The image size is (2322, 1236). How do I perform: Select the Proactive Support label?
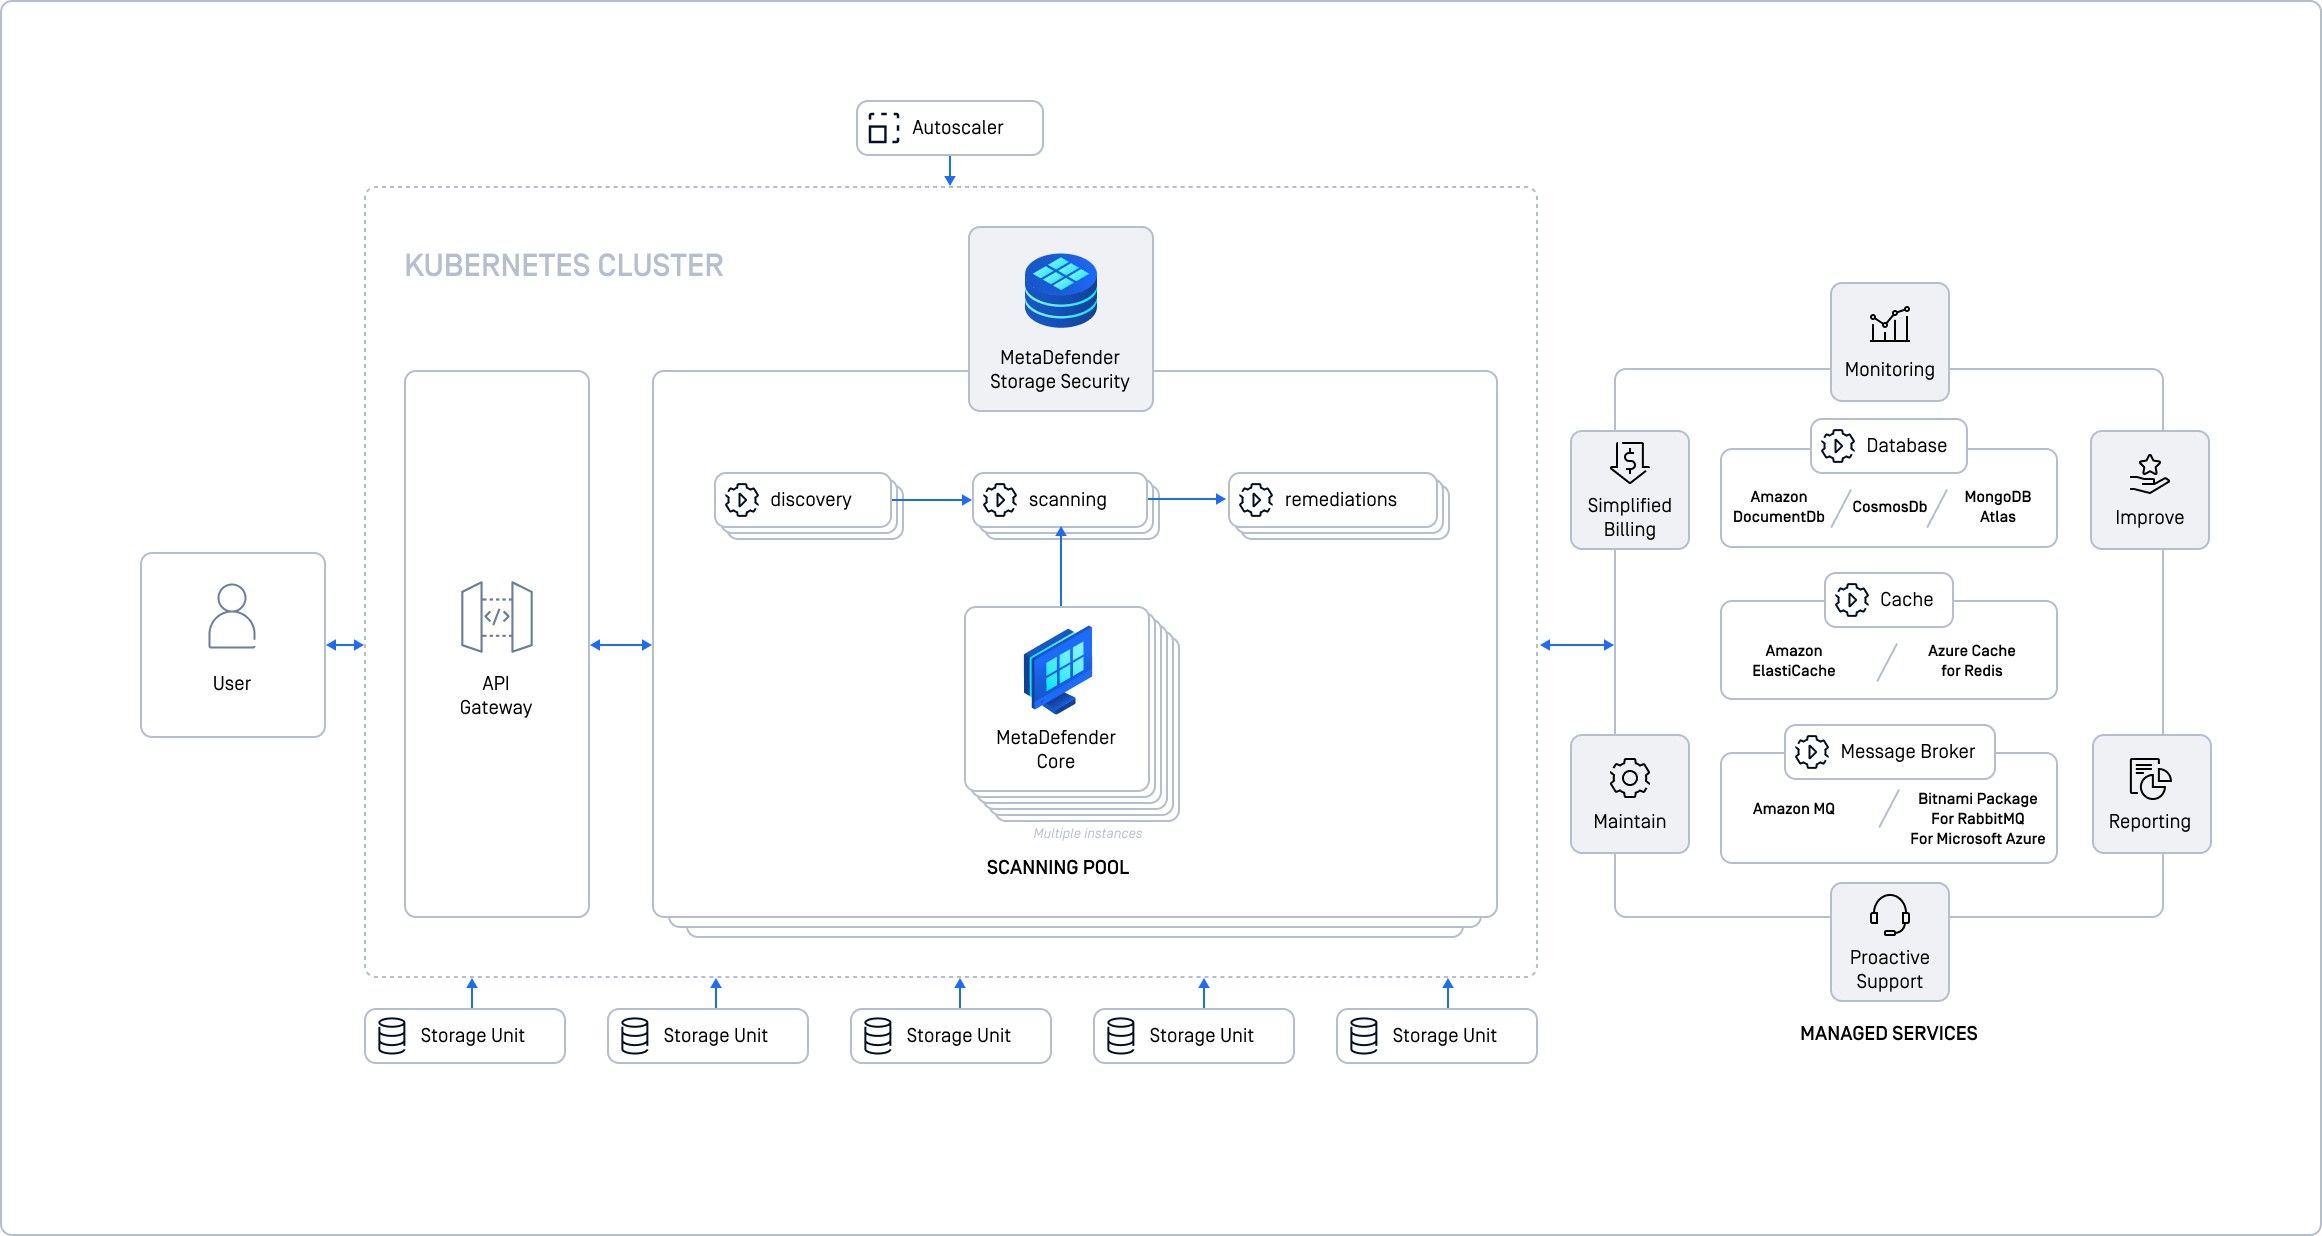click(x=1890, y=970)
